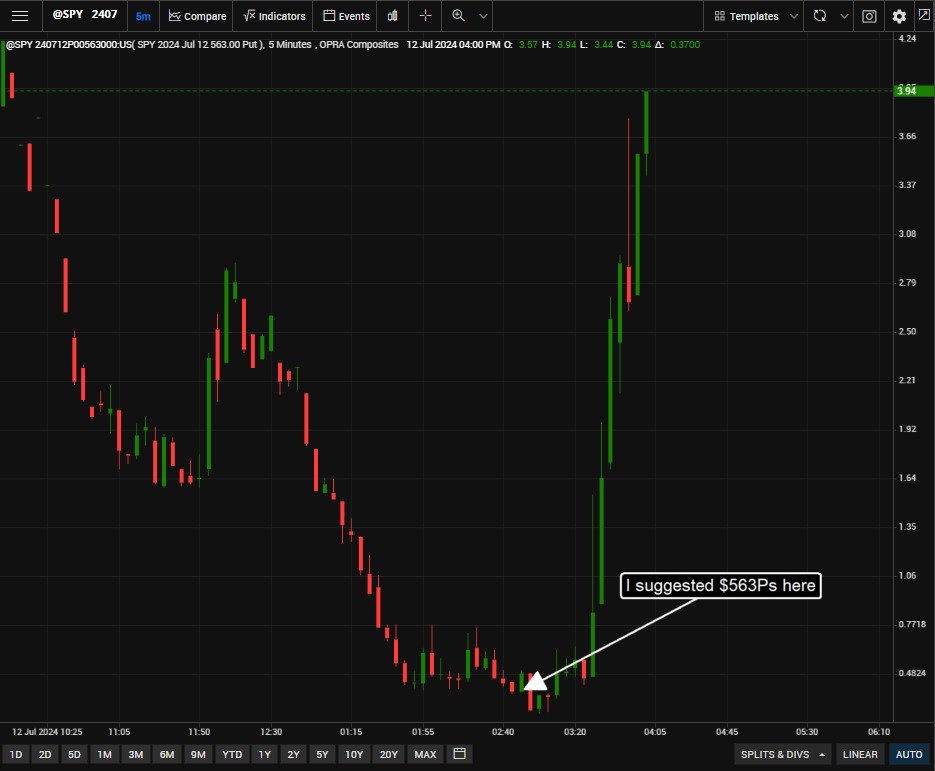The width and height of the screenshot is (935, 771).
Task: Select the 2Y range
Action: click(293, 754)
